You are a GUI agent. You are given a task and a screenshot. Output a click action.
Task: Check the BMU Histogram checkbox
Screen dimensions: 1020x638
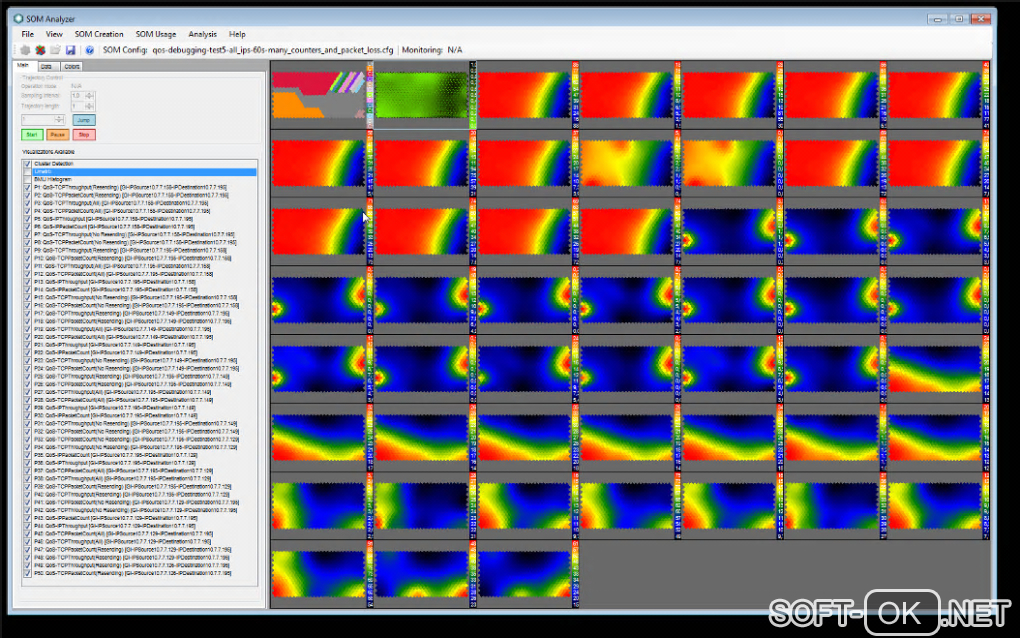pos(27,179)
